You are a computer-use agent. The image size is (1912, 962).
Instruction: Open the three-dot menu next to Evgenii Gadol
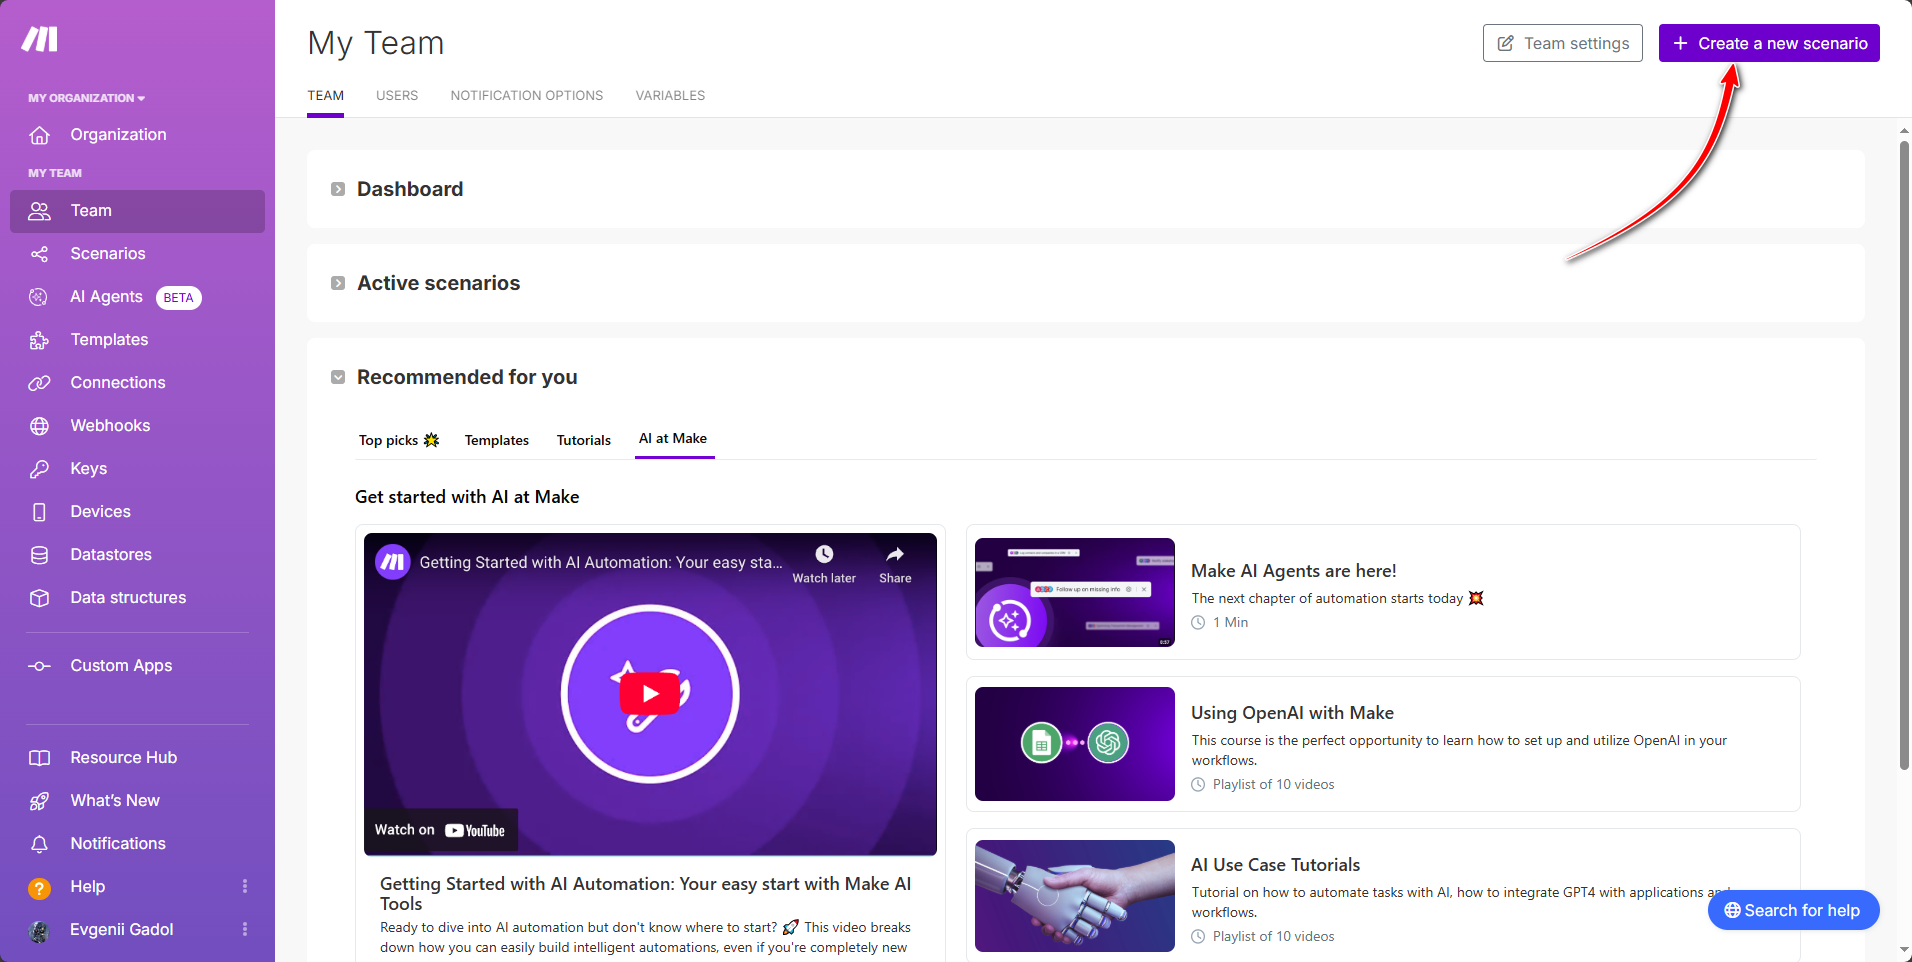coord(245,930)
